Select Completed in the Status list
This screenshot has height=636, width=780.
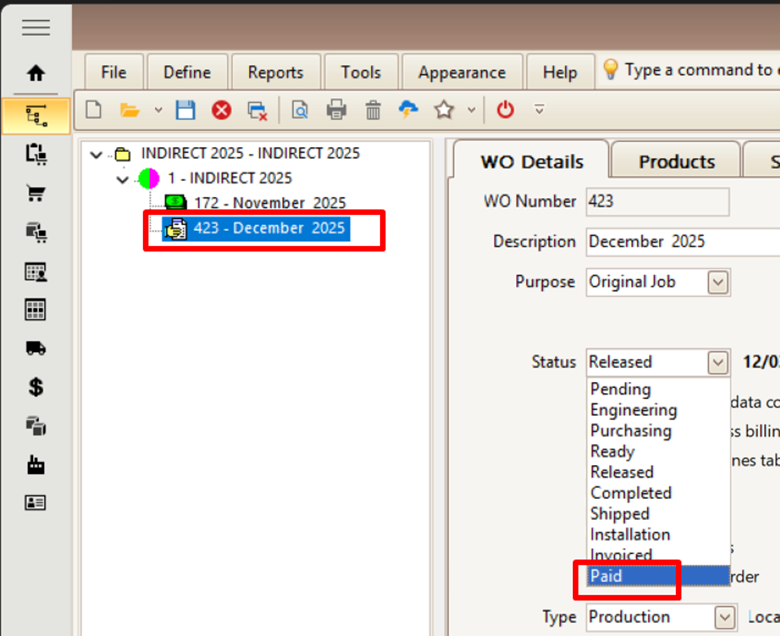coord(630,493)
